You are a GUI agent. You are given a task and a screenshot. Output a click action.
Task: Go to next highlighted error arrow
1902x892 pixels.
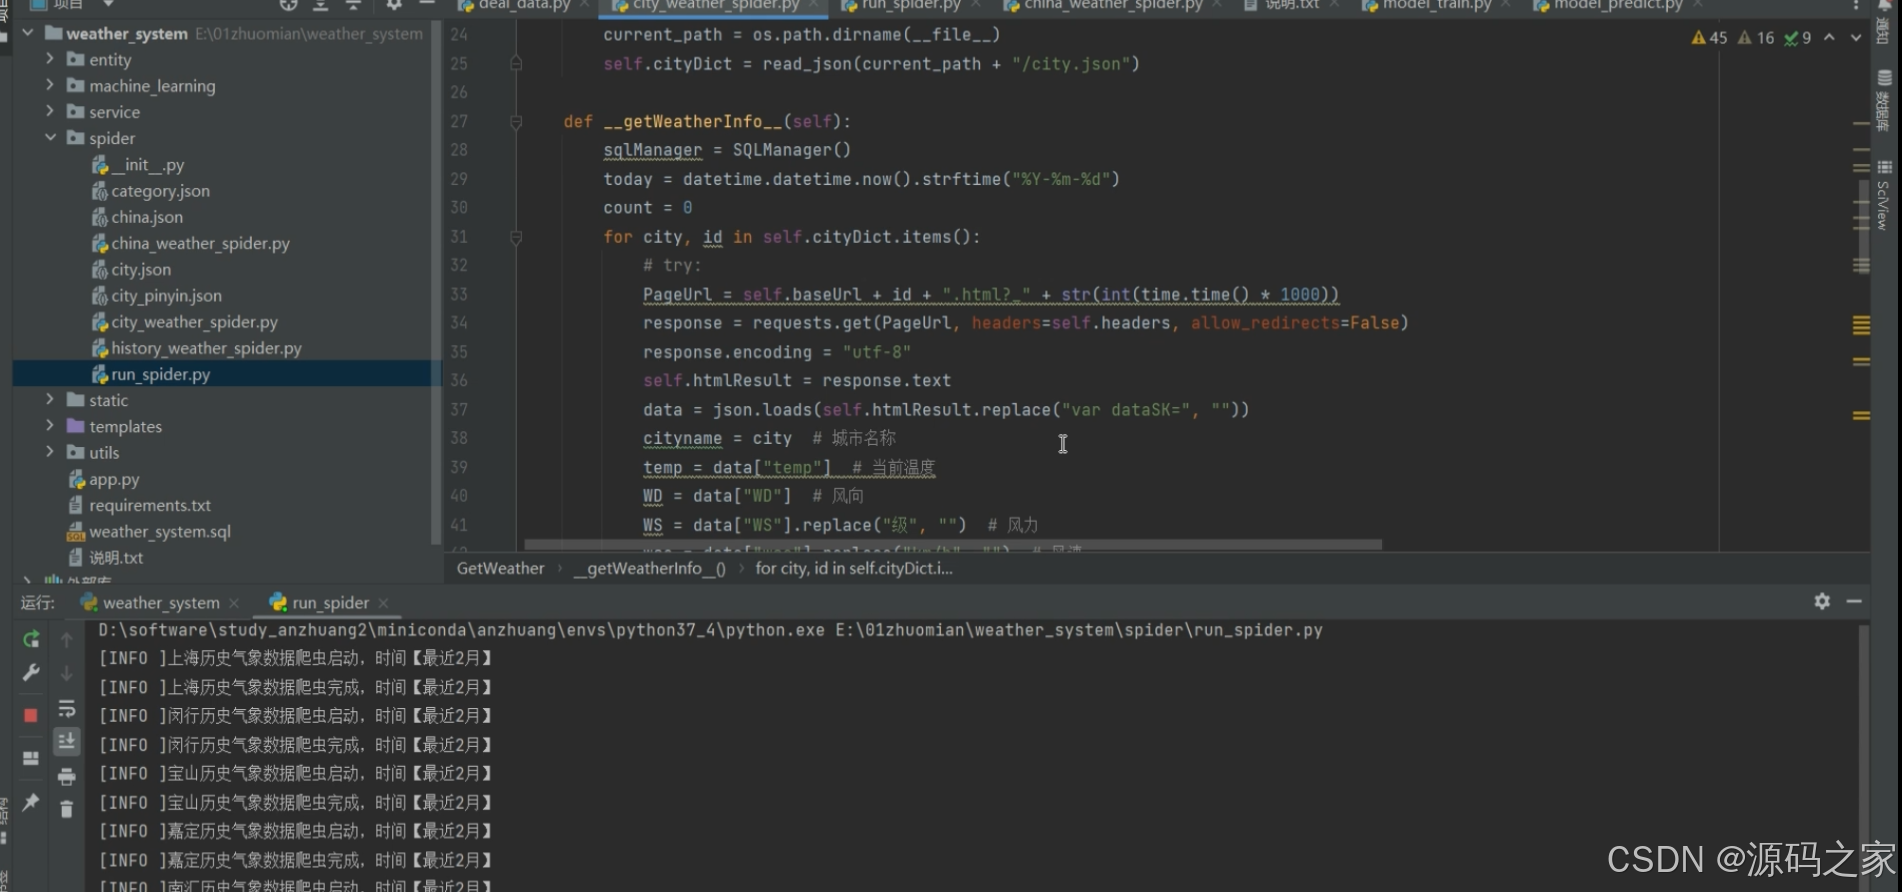(1855, 38)
